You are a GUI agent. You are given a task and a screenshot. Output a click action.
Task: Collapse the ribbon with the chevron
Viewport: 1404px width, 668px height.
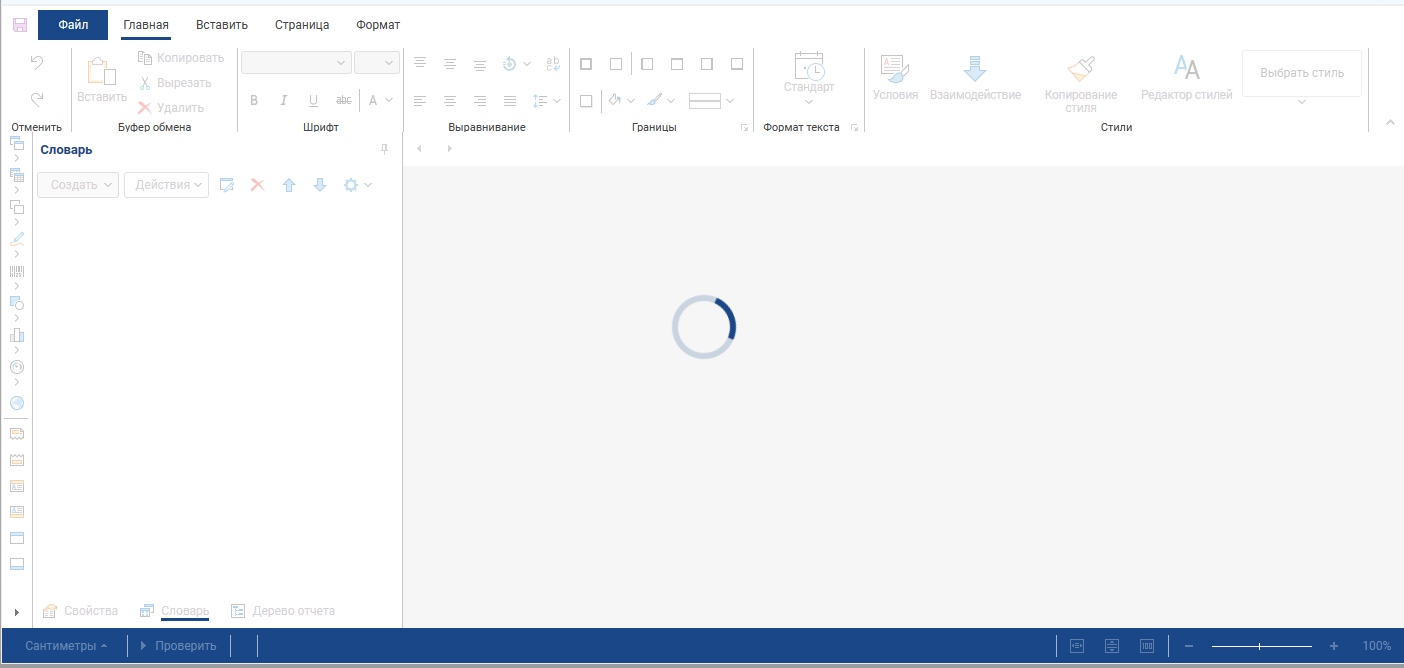point(1389,122)
